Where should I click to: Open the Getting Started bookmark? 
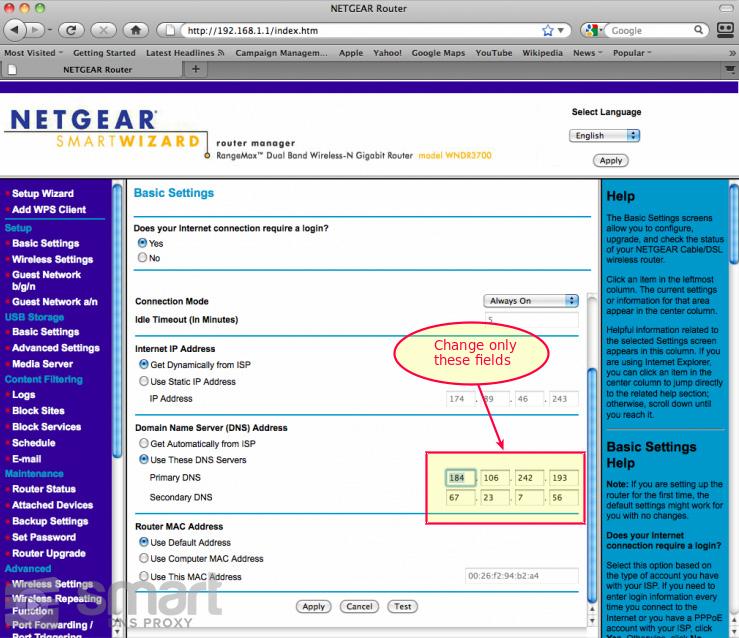pyautogui.click(x=104, y=53)
